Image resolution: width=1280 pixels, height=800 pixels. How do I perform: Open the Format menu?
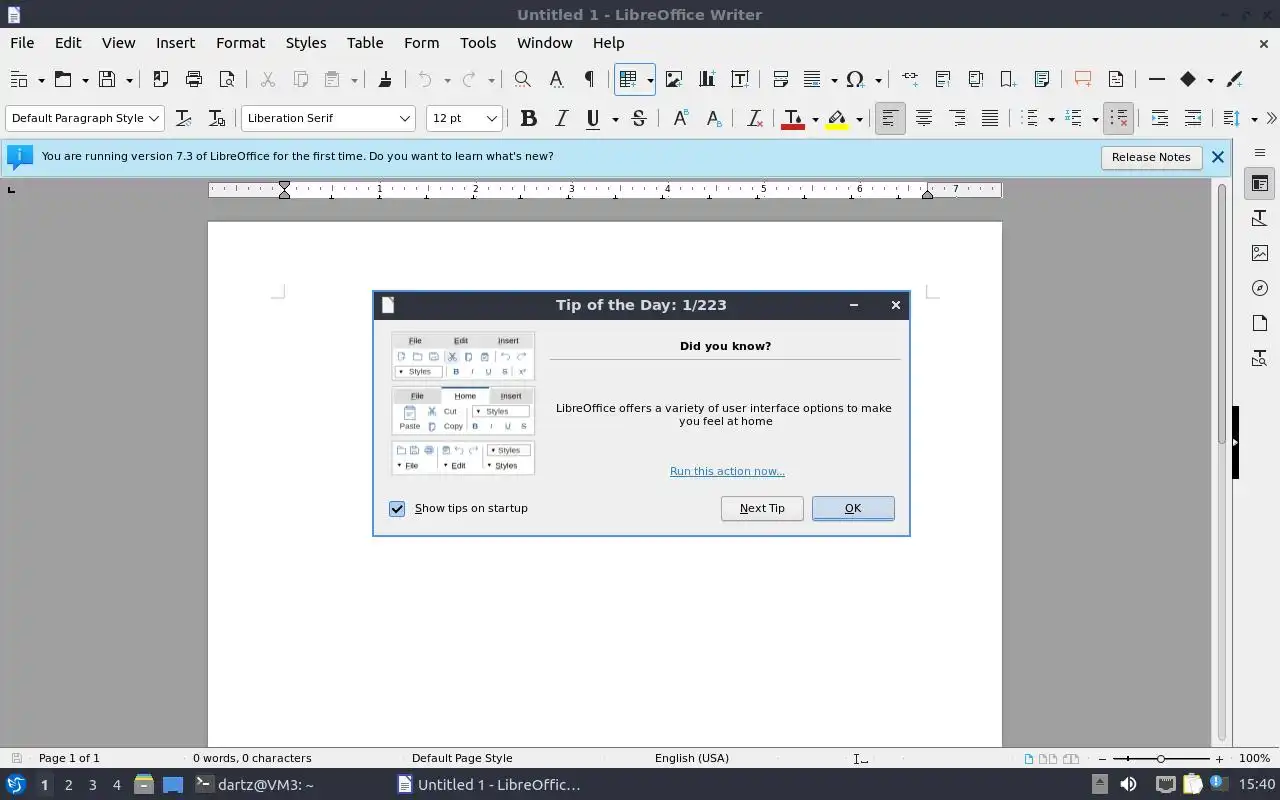coord(240,43)
